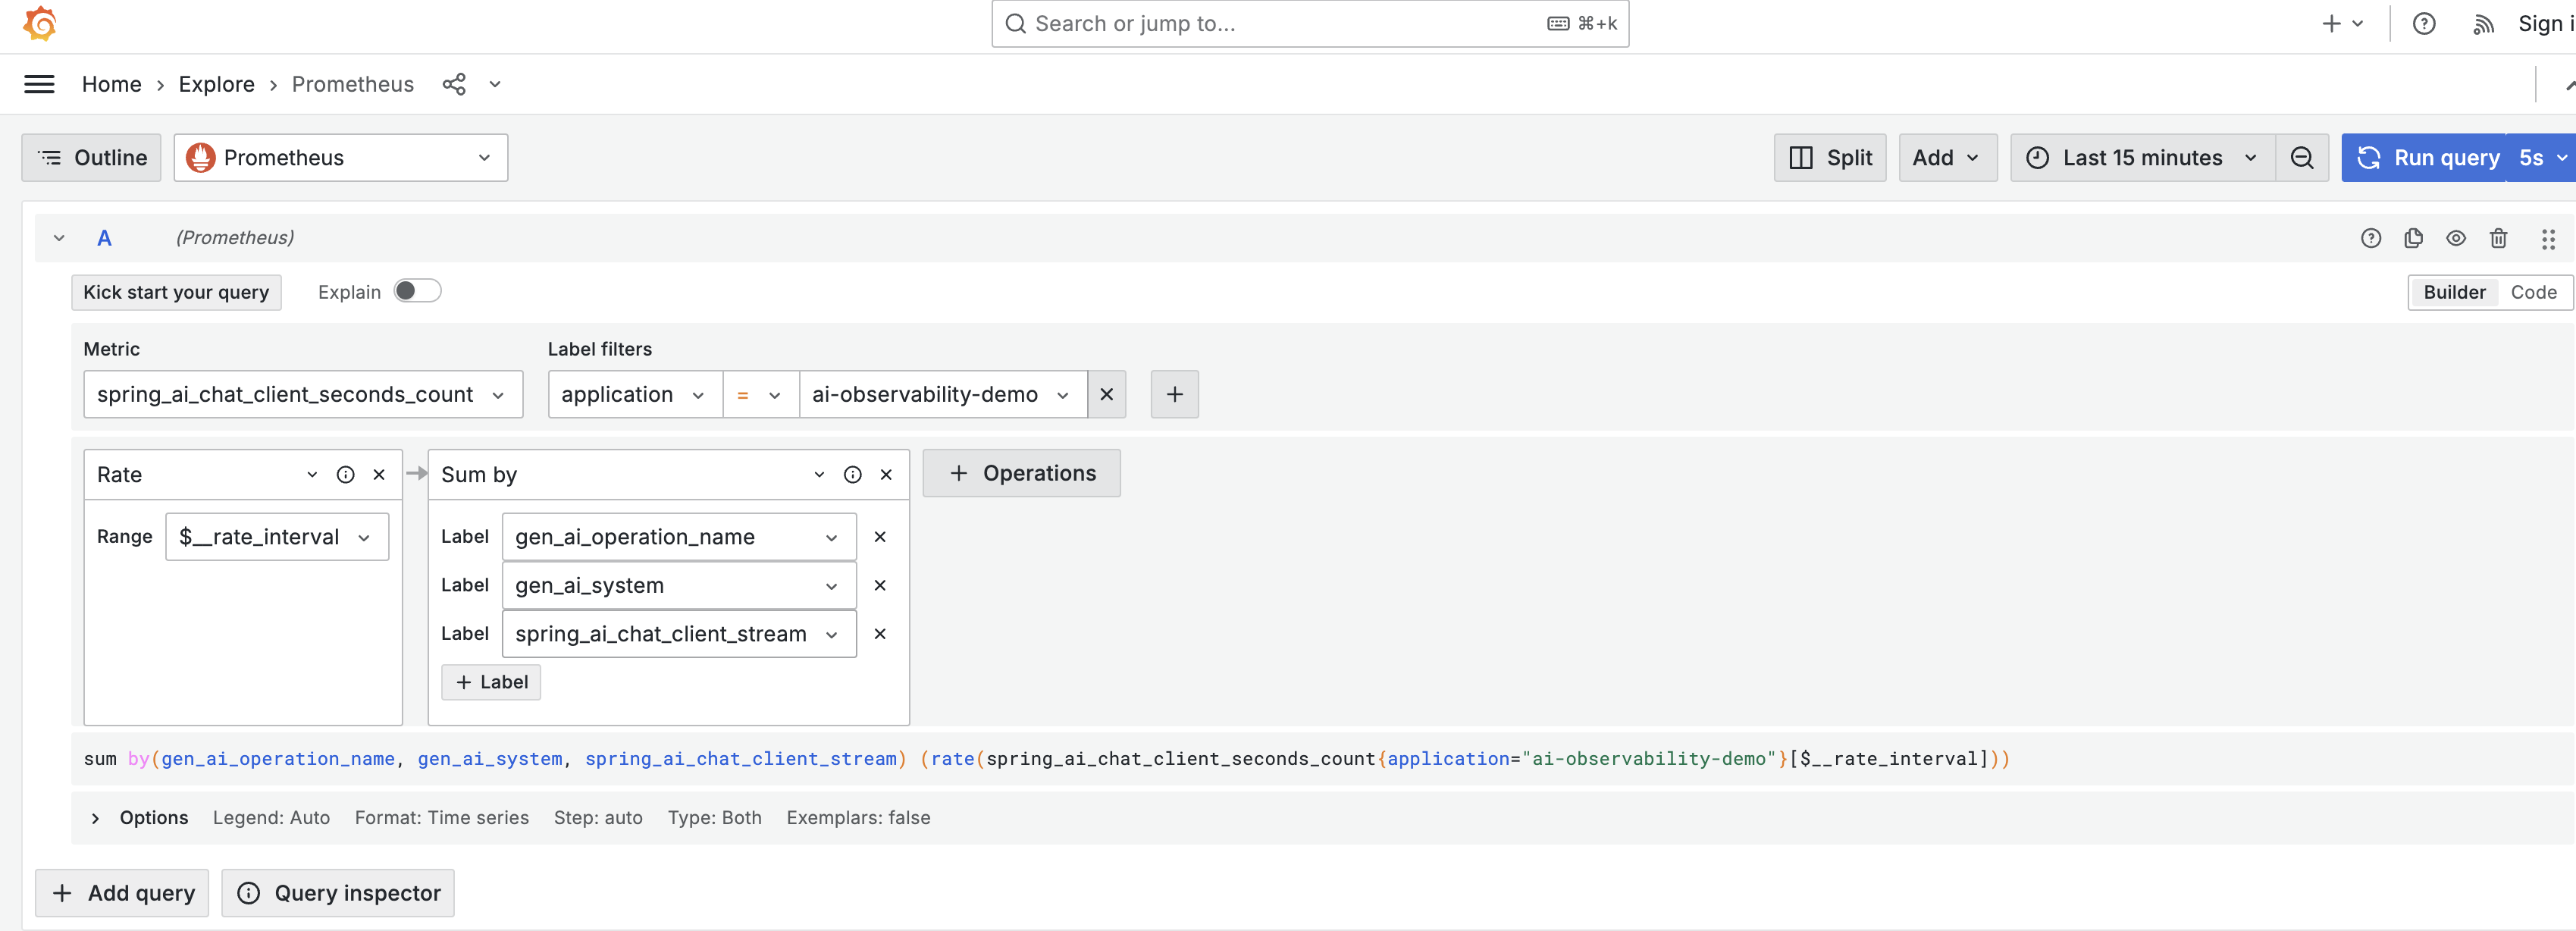The width and height of the screenshot is (2576, 931).
Task: Open the Query inspector
Action: (338, 893)
